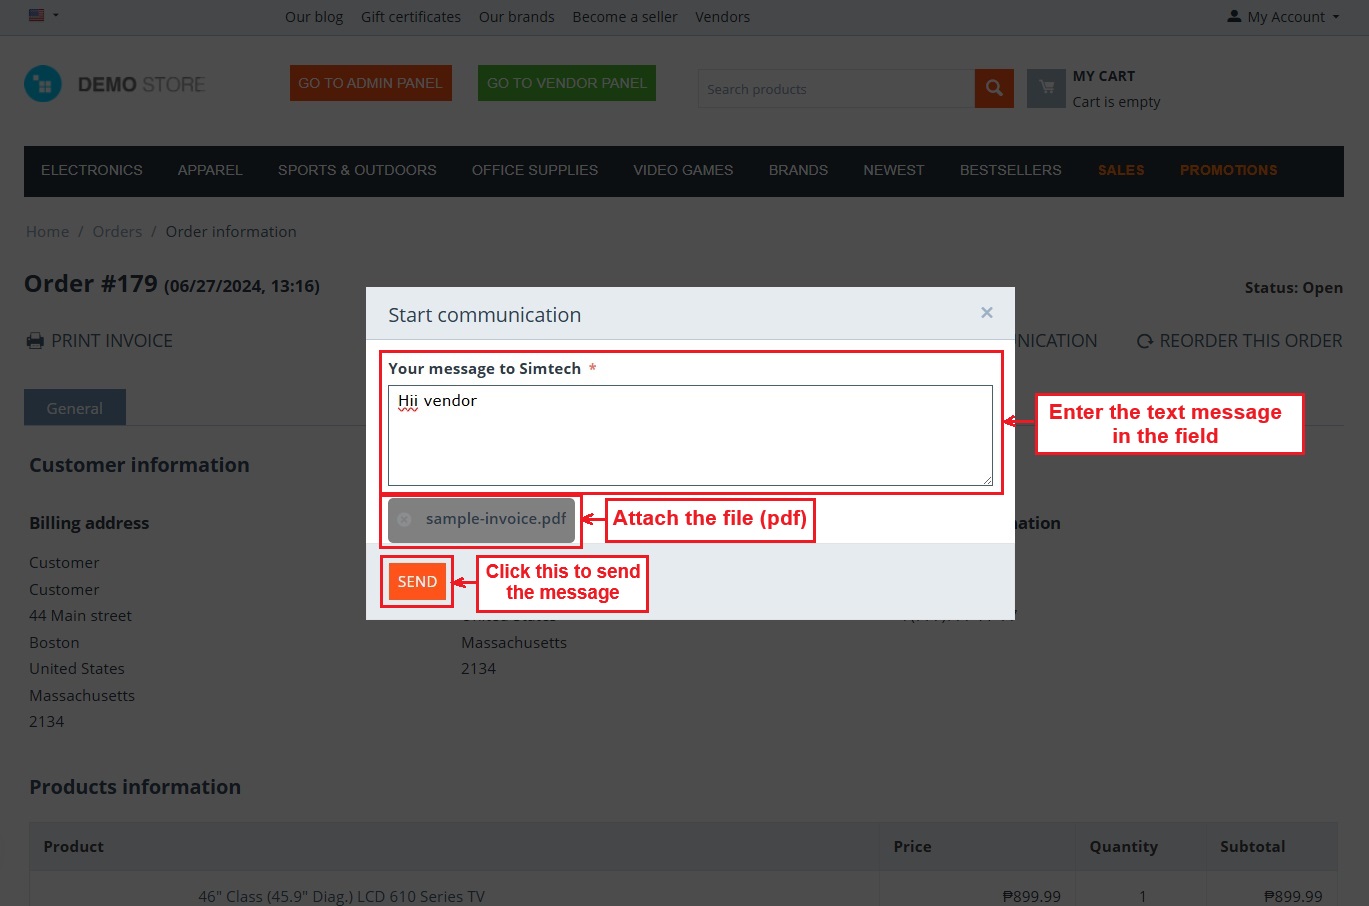
Task: Go to Admin Panel
Action: point(370,83)
